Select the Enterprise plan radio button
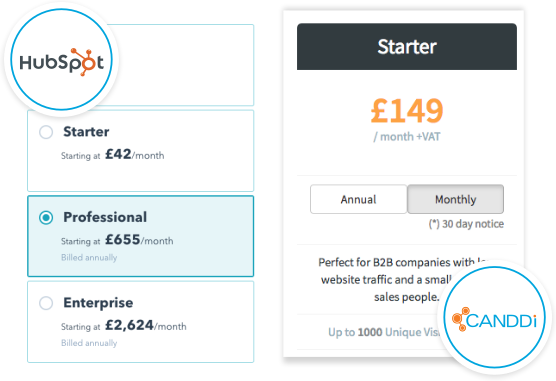Screen dimensions: 556x381 pos(46,303)
